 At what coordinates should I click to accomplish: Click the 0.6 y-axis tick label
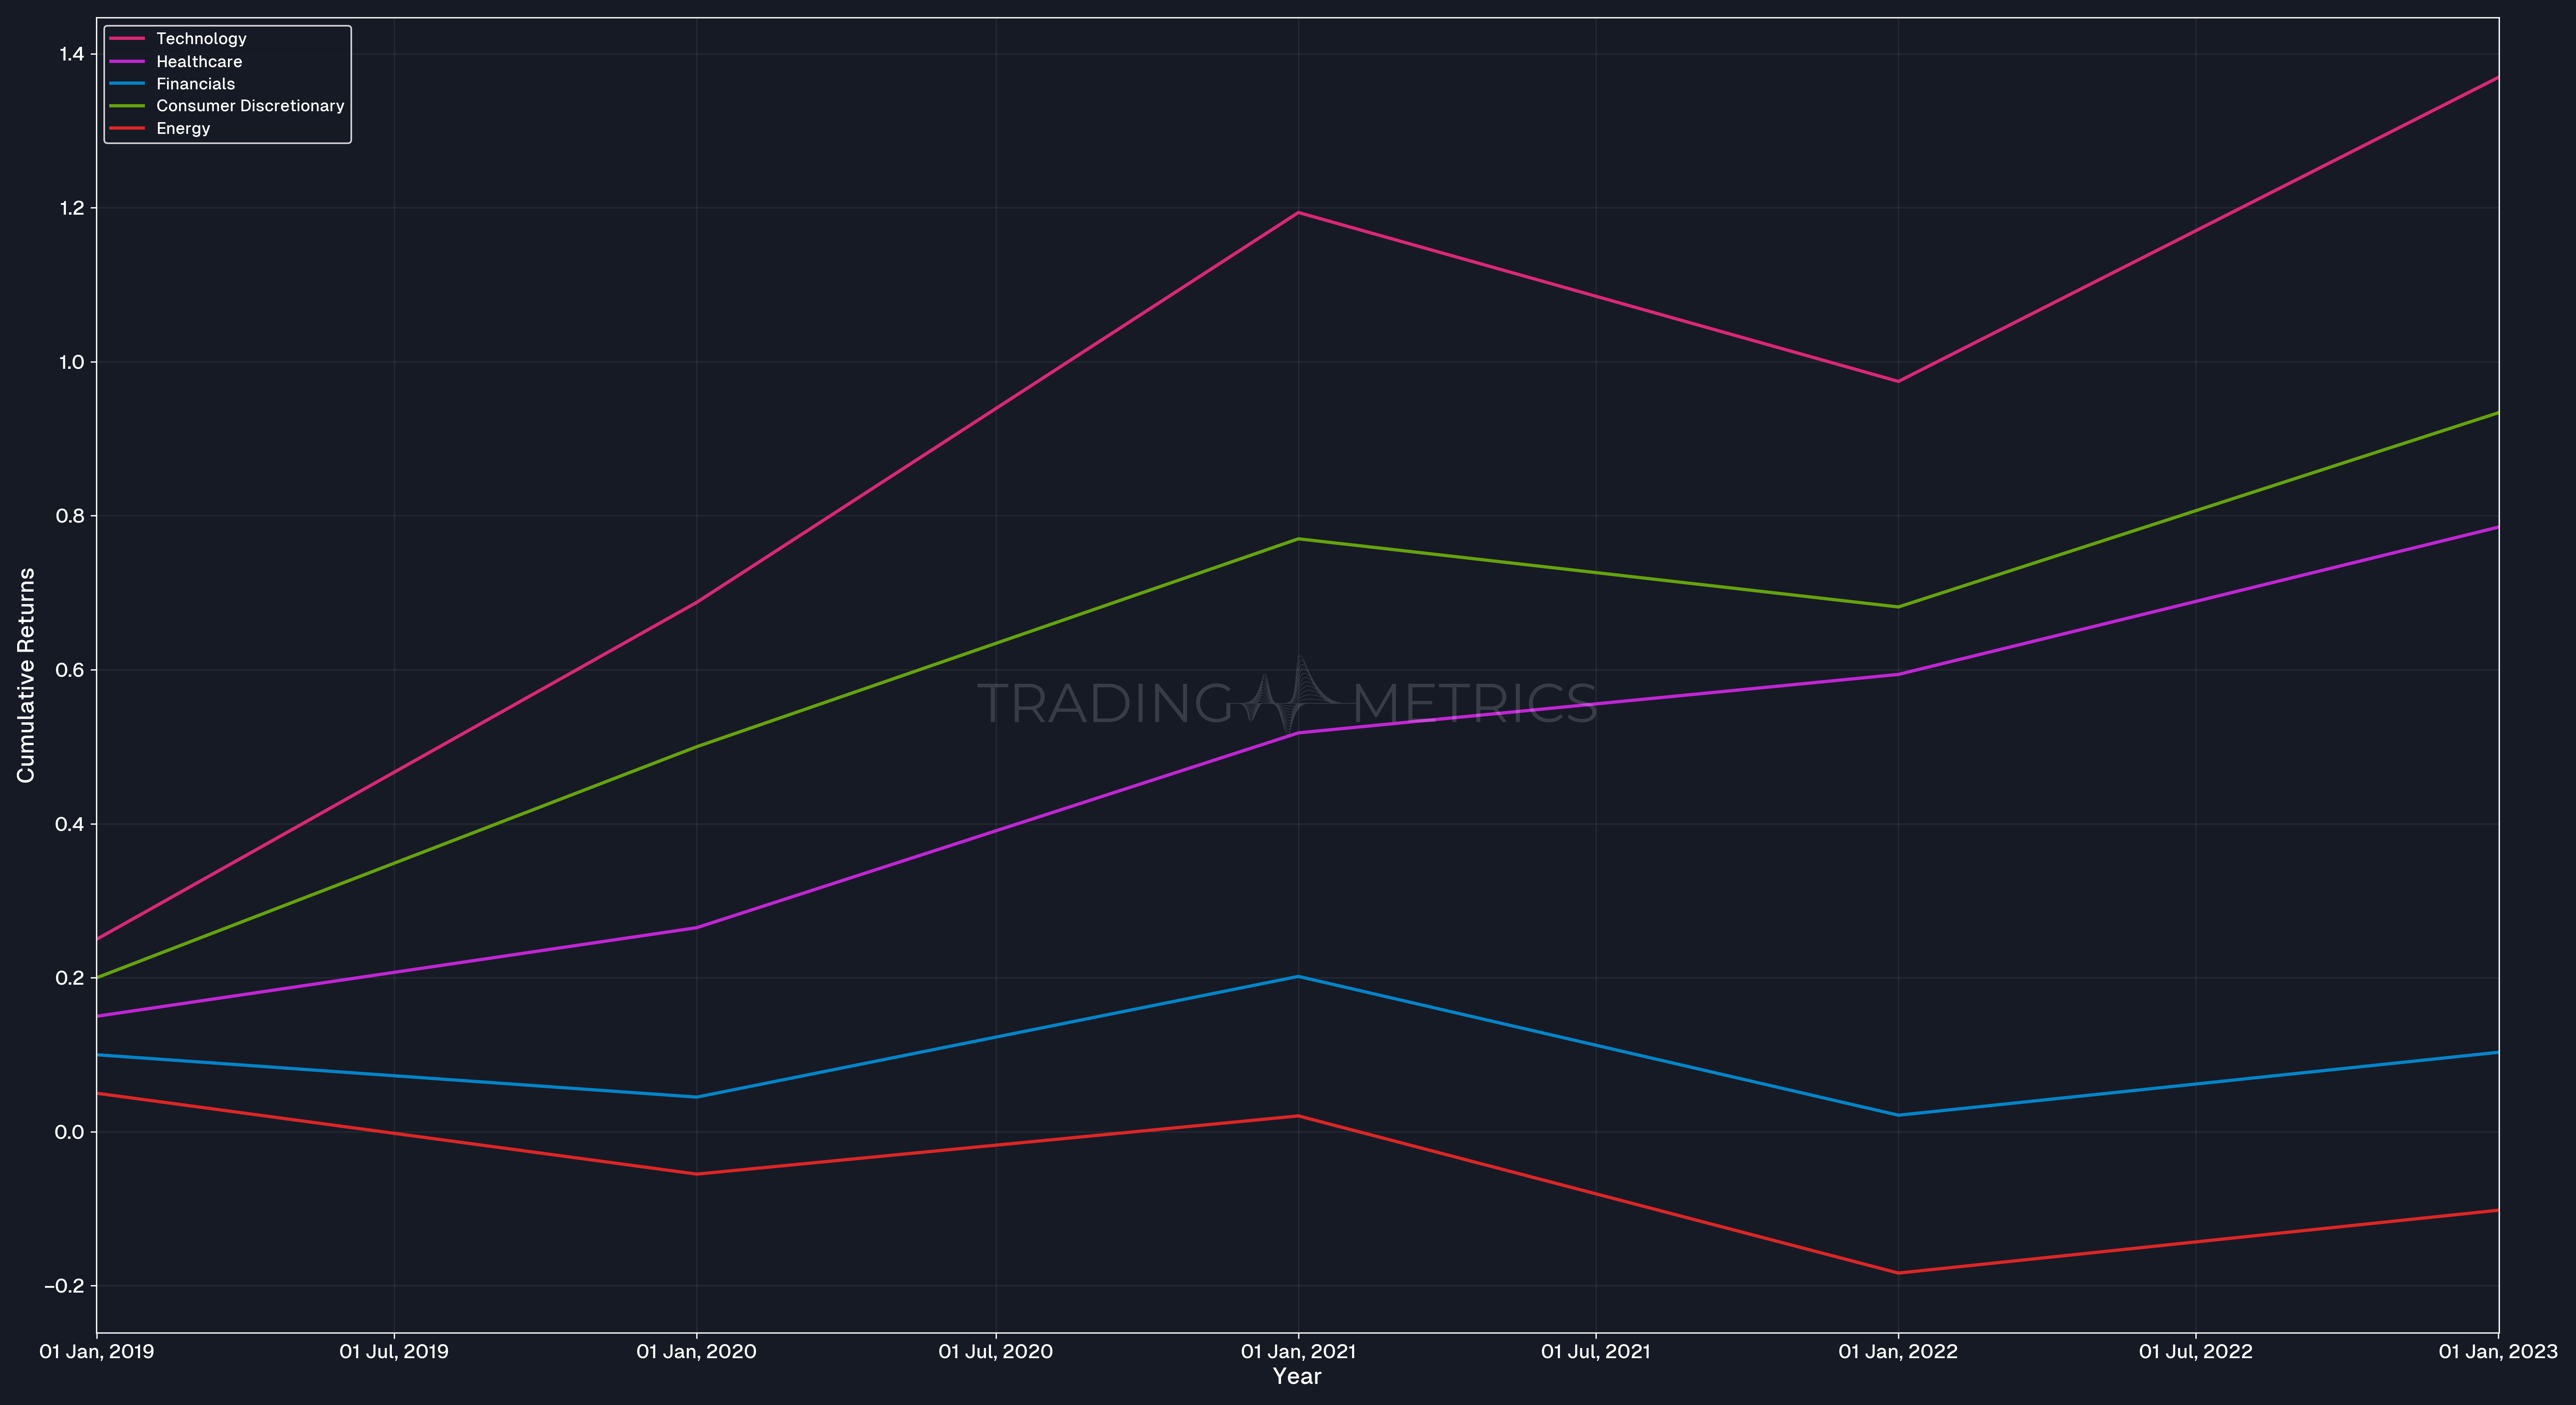[x=70, y=670]
